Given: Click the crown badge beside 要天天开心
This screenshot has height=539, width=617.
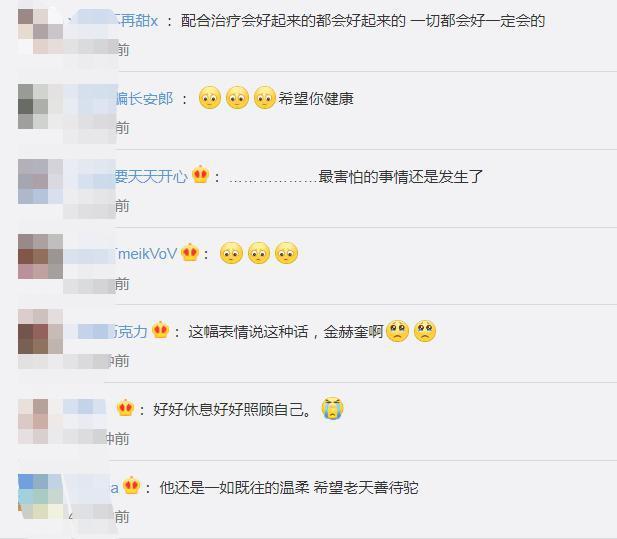Looking at the screenshot, I should (200, 175).
